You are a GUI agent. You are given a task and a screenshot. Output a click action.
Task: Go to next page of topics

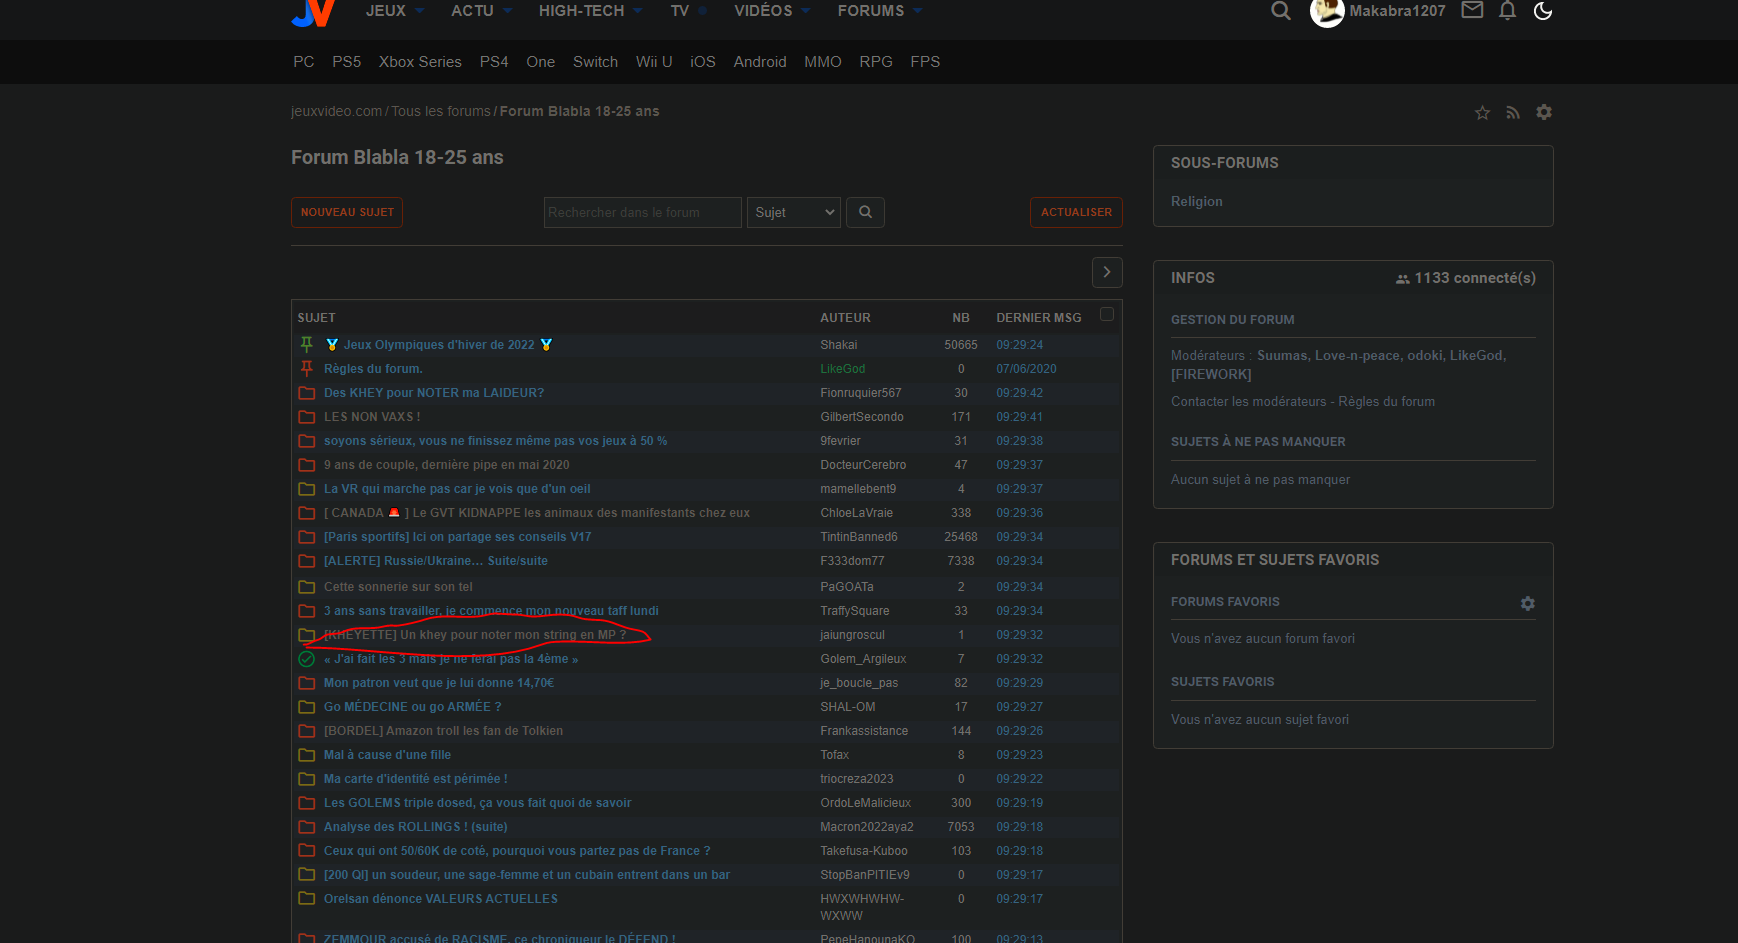pos(1106,272)
